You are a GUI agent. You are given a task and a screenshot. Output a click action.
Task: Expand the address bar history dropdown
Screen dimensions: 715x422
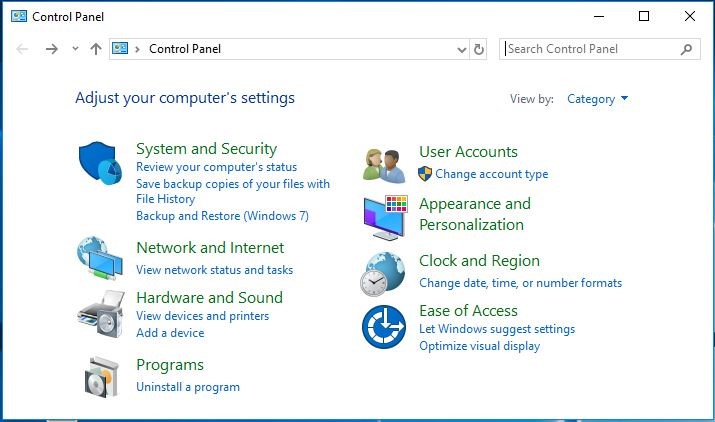click(461, 49)
